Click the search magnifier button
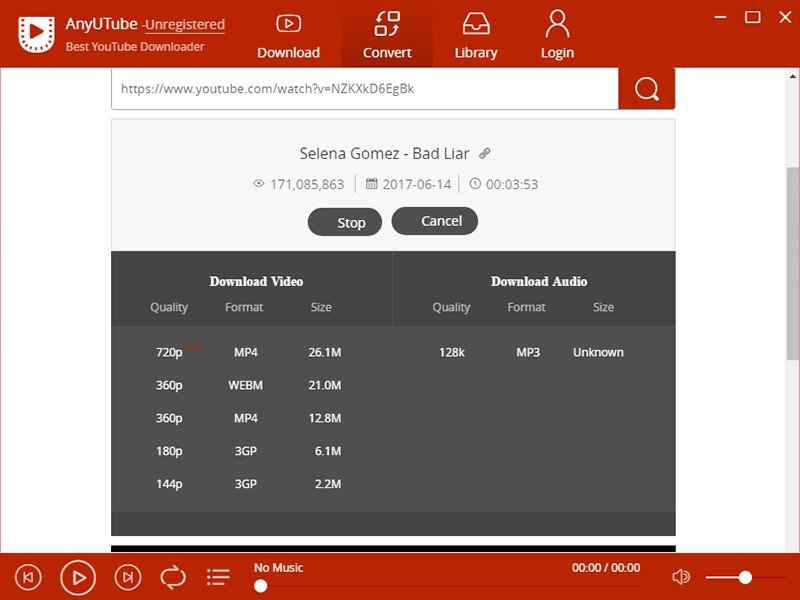This screenshot has width=800, height=600. click(x=646, y=89)
